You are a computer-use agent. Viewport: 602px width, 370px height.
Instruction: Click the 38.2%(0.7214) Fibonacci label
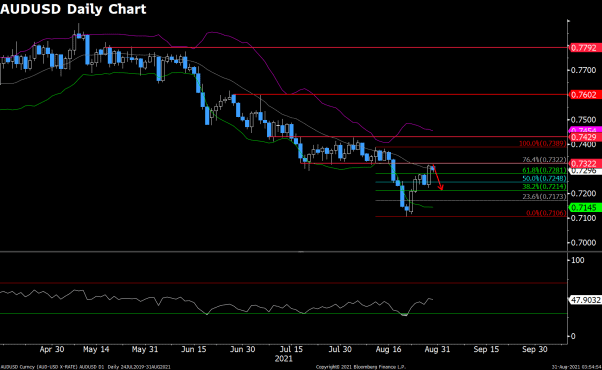(544, 187)
